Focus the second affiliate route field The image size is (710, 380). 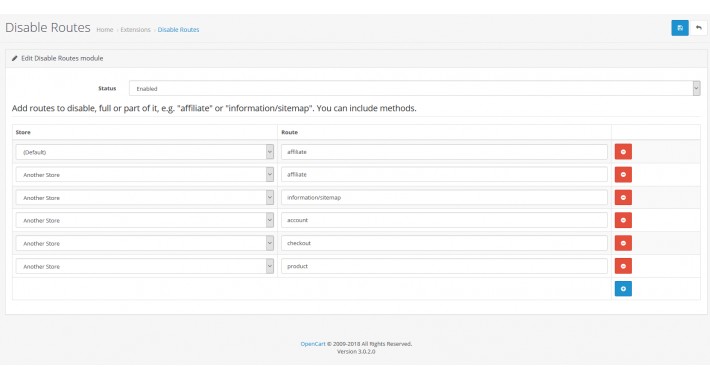[x=444, y=174]
